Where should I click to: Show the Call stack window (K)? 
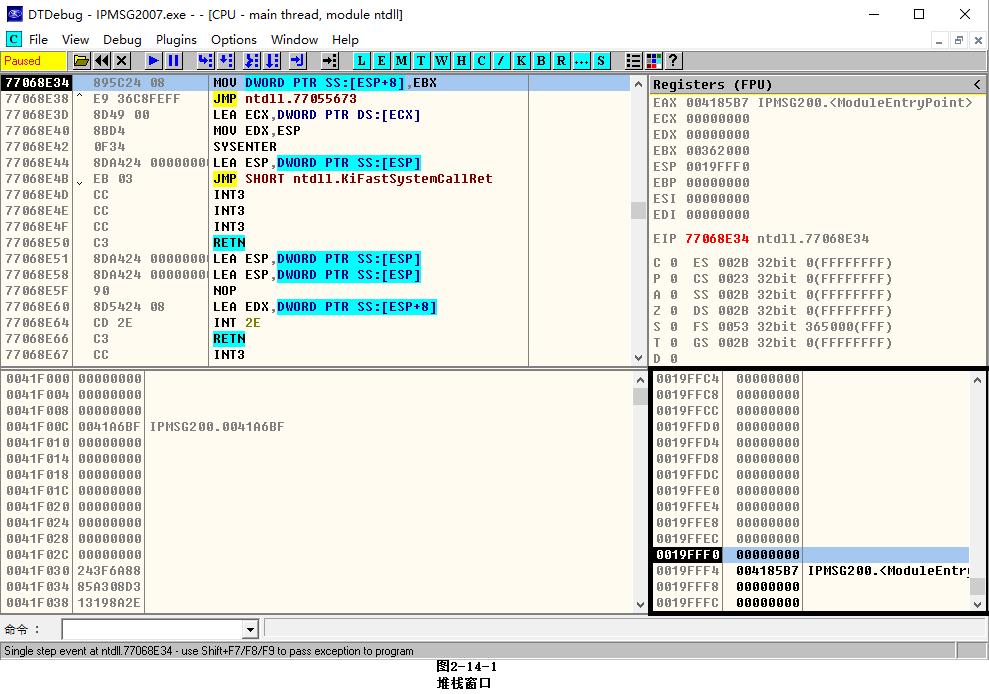click(x=521, y=61)
